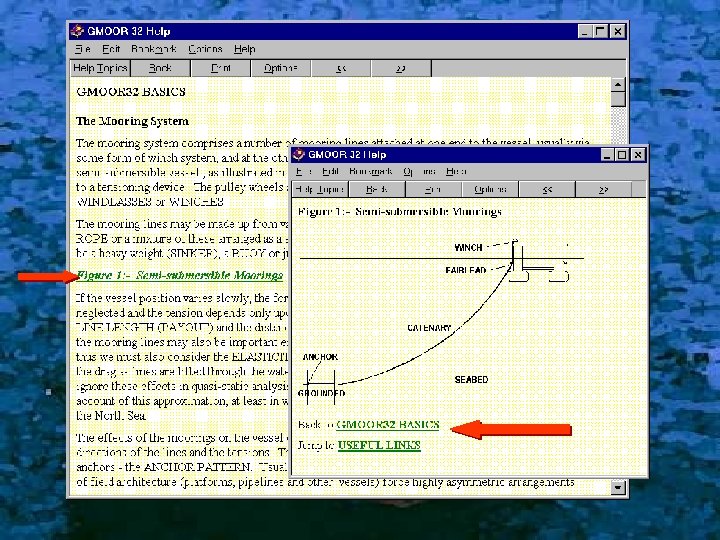This screenshot has width=720, height=540.
Task: Click CATENARY label in the diagram
Action: click(x=429, y=328)
